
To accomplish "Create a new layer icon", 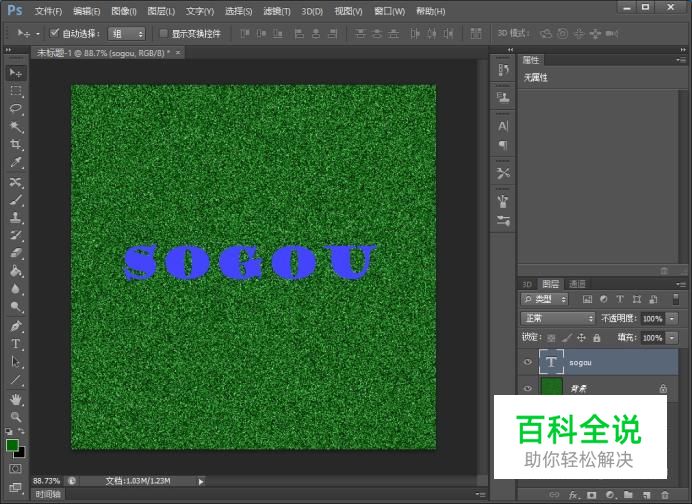I will pyautogui.click(x=647, y=495).
